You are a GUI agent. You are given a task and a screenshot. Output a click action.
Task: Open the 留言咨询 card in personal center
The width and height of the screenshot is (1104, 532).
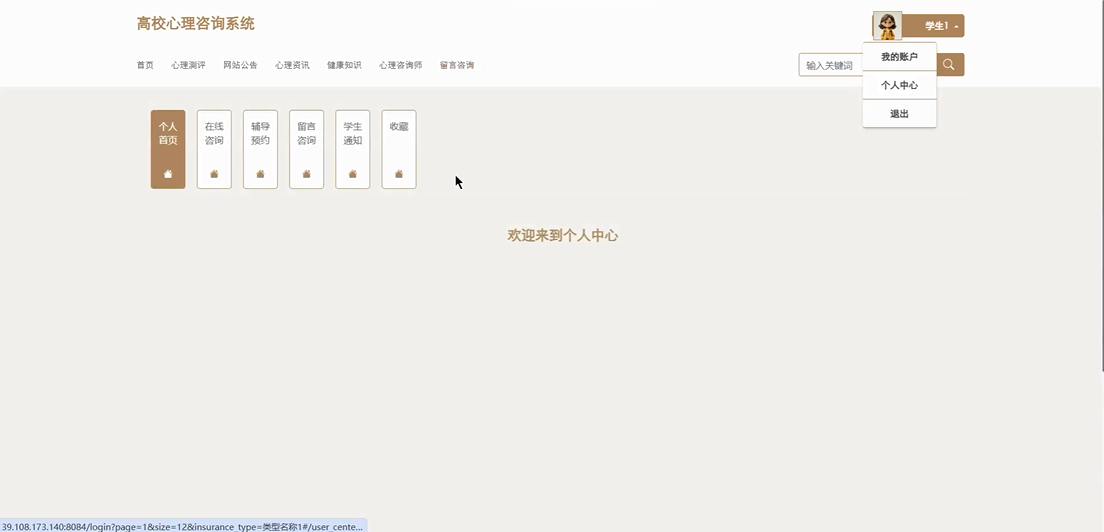pyautogui.click(x=306, y=134)
